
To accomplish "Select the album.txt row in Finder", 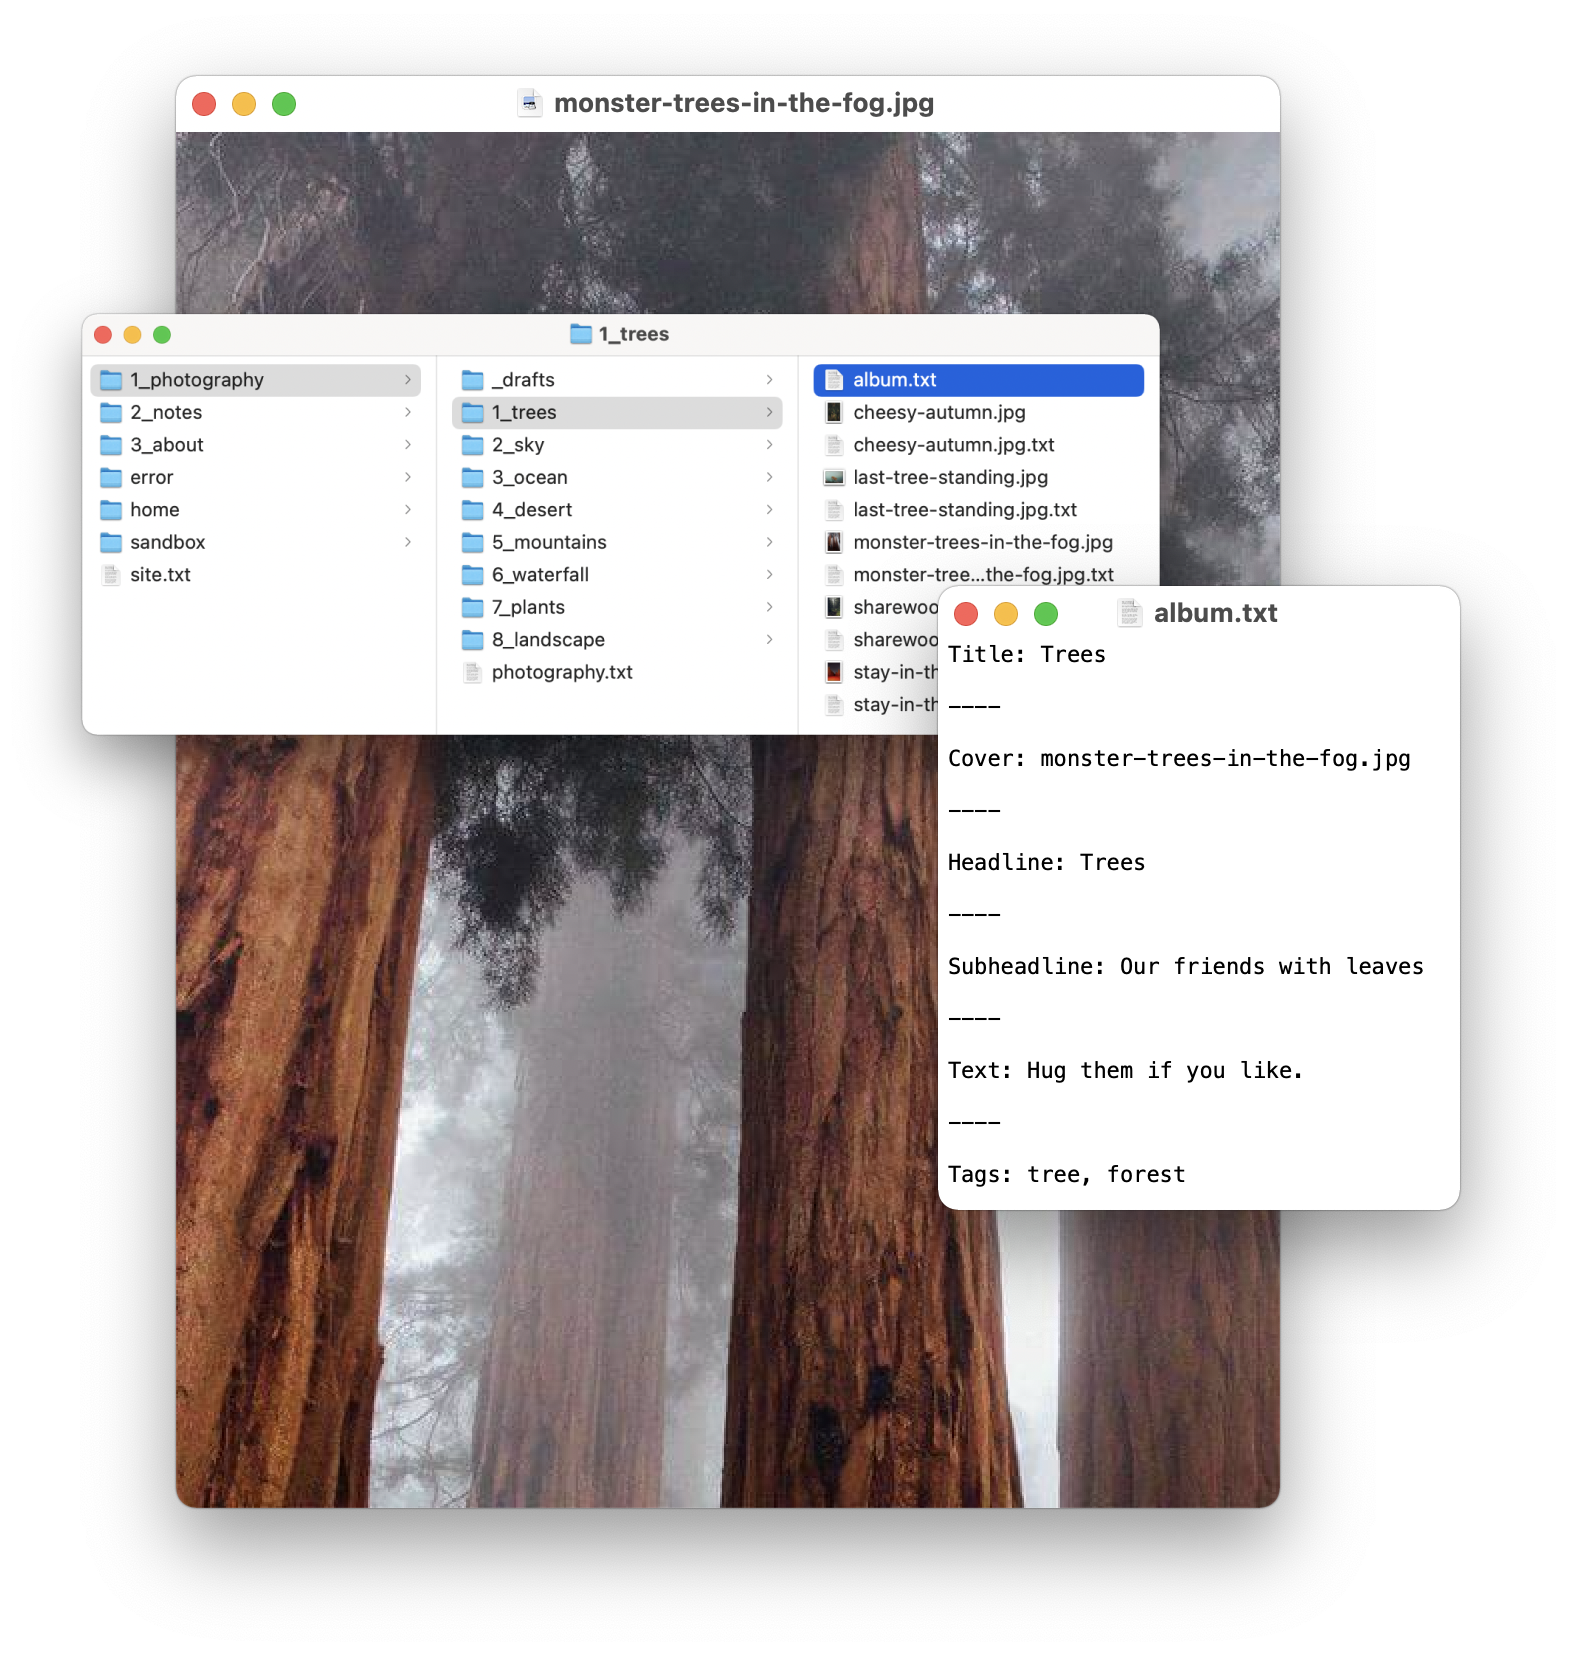I will click(x=979, y=380).
